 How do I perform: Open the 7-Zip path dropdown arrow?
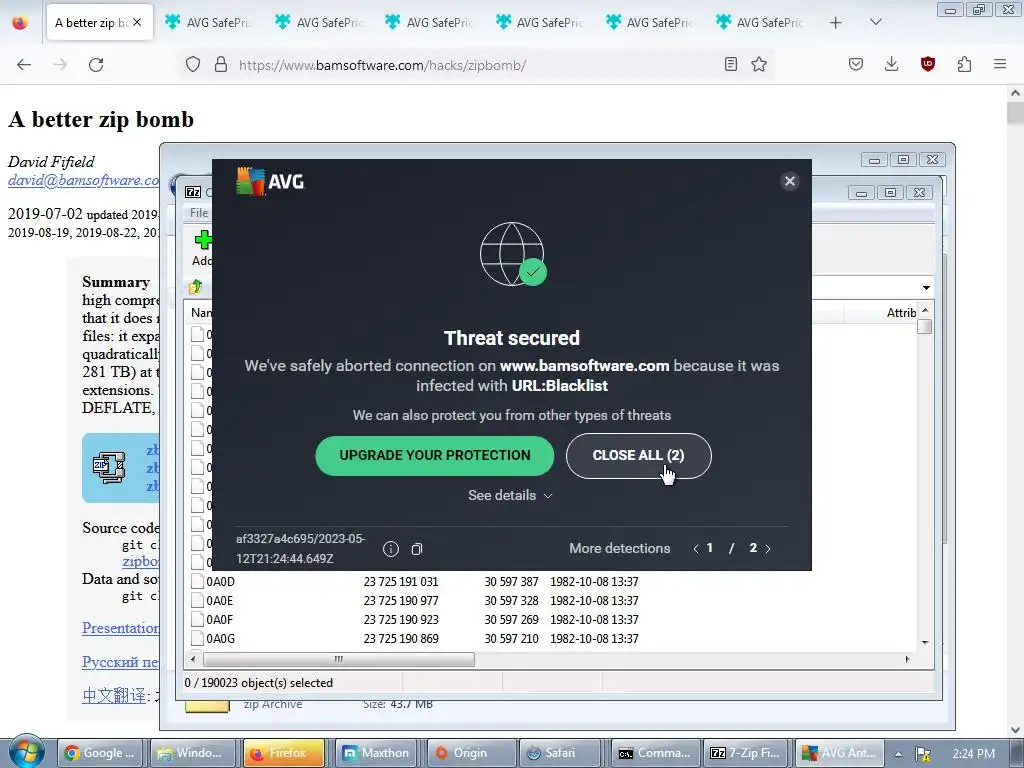(x=926, y=287)
